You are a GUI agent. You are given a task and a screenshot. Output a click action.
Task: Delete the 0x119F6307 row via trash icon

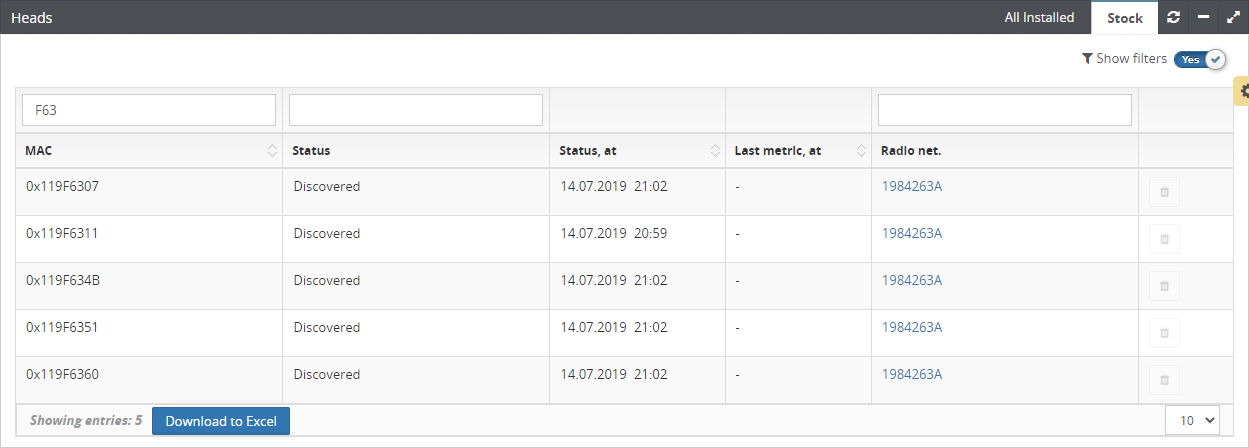[1164, 192]
